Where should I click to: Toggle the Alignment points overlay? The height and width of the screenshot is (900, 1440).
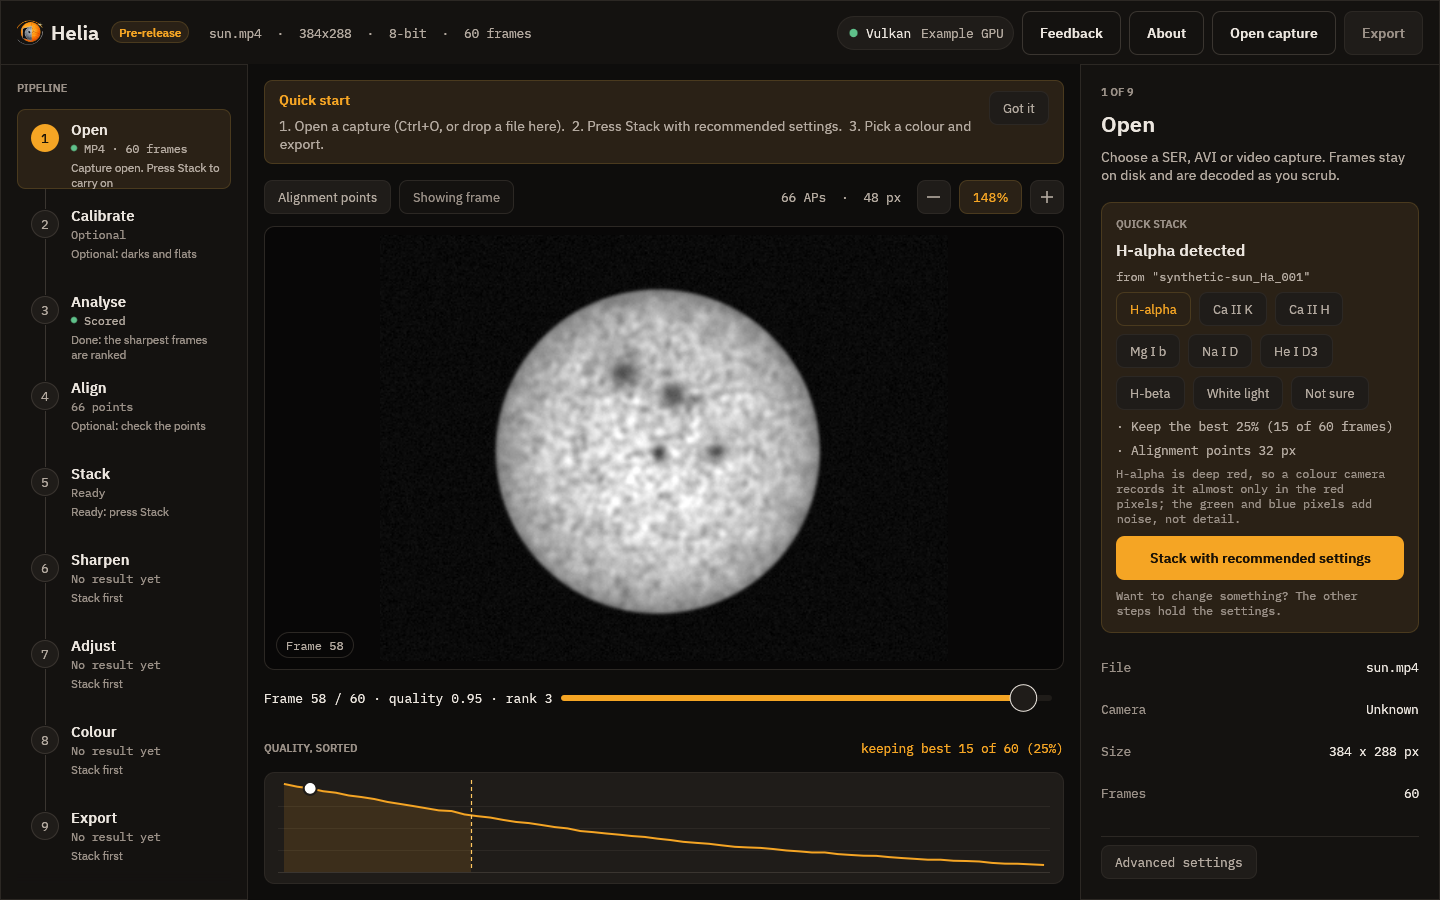point(327,197)
